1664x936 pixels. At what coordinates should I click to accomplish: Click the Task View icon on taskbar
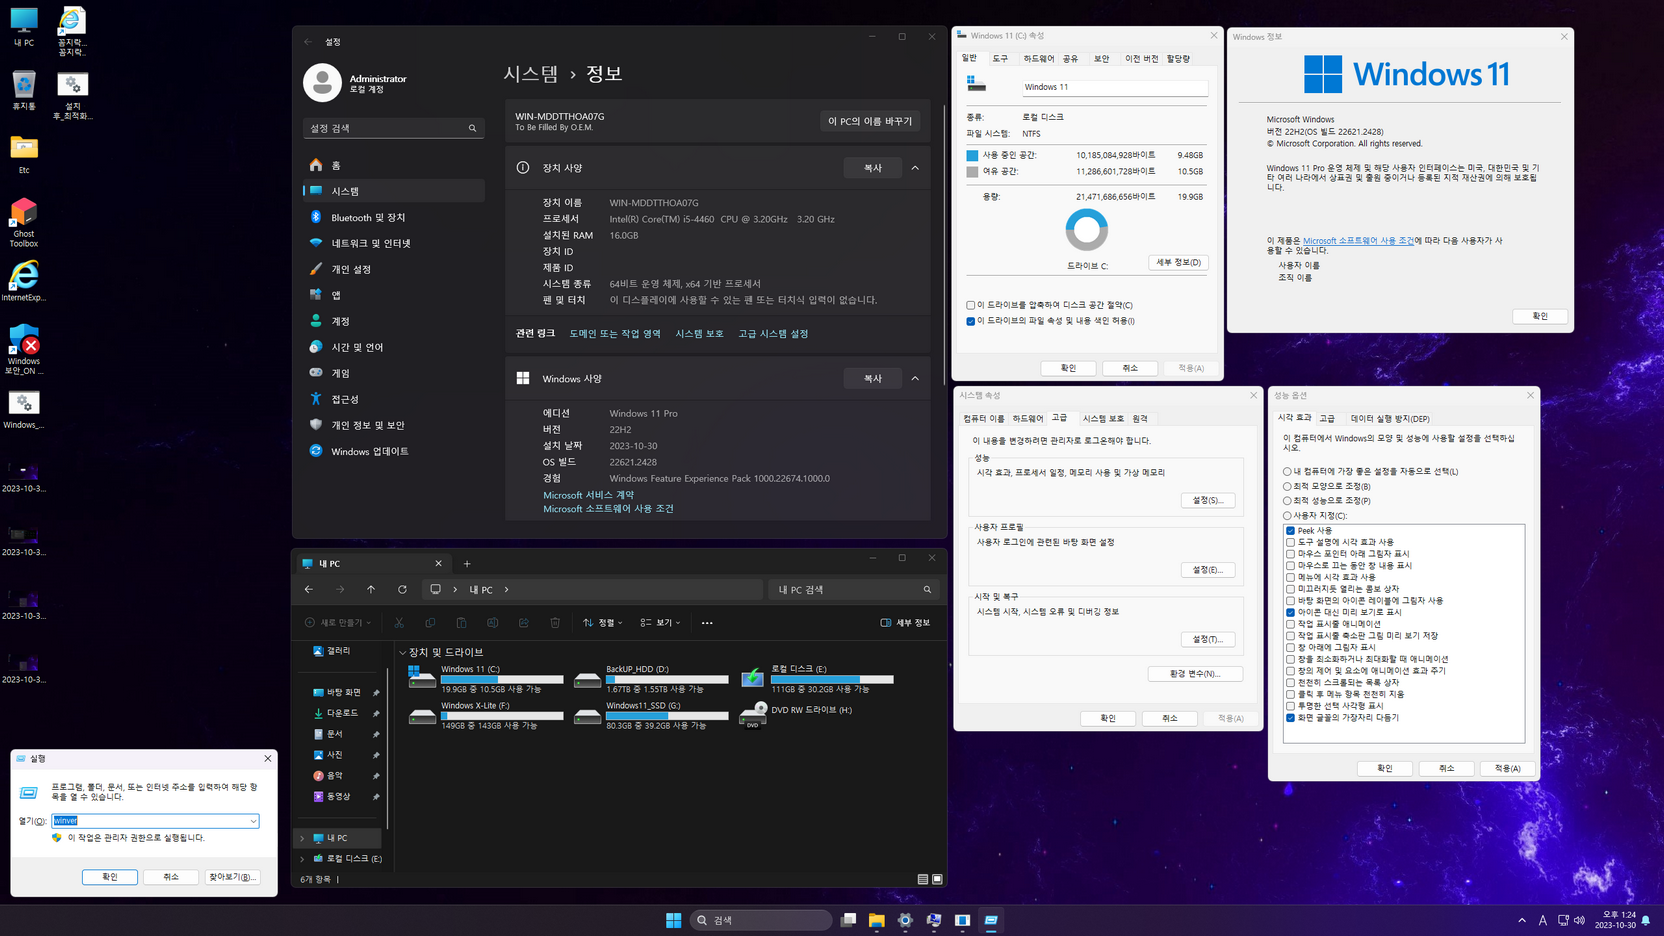click(848, 920)
